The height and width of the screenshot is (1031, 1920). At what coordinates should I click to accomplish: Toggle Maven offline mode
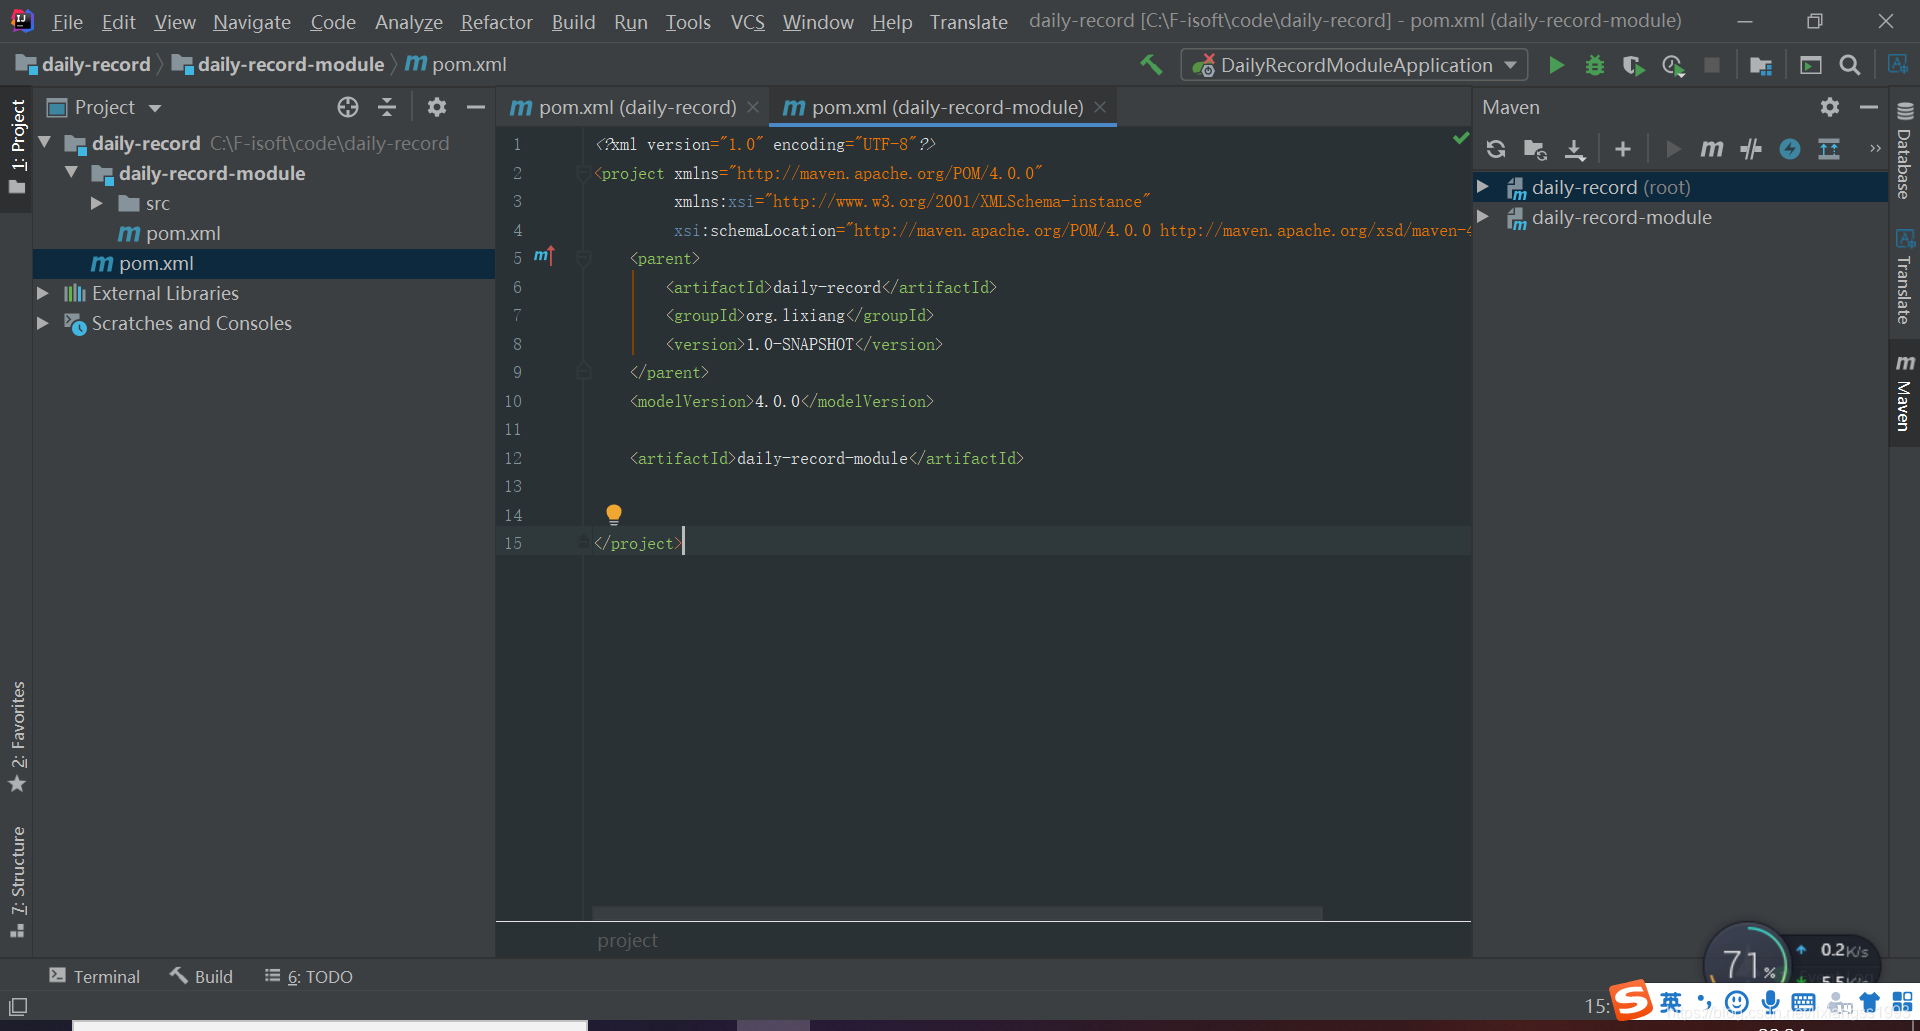1751,149
